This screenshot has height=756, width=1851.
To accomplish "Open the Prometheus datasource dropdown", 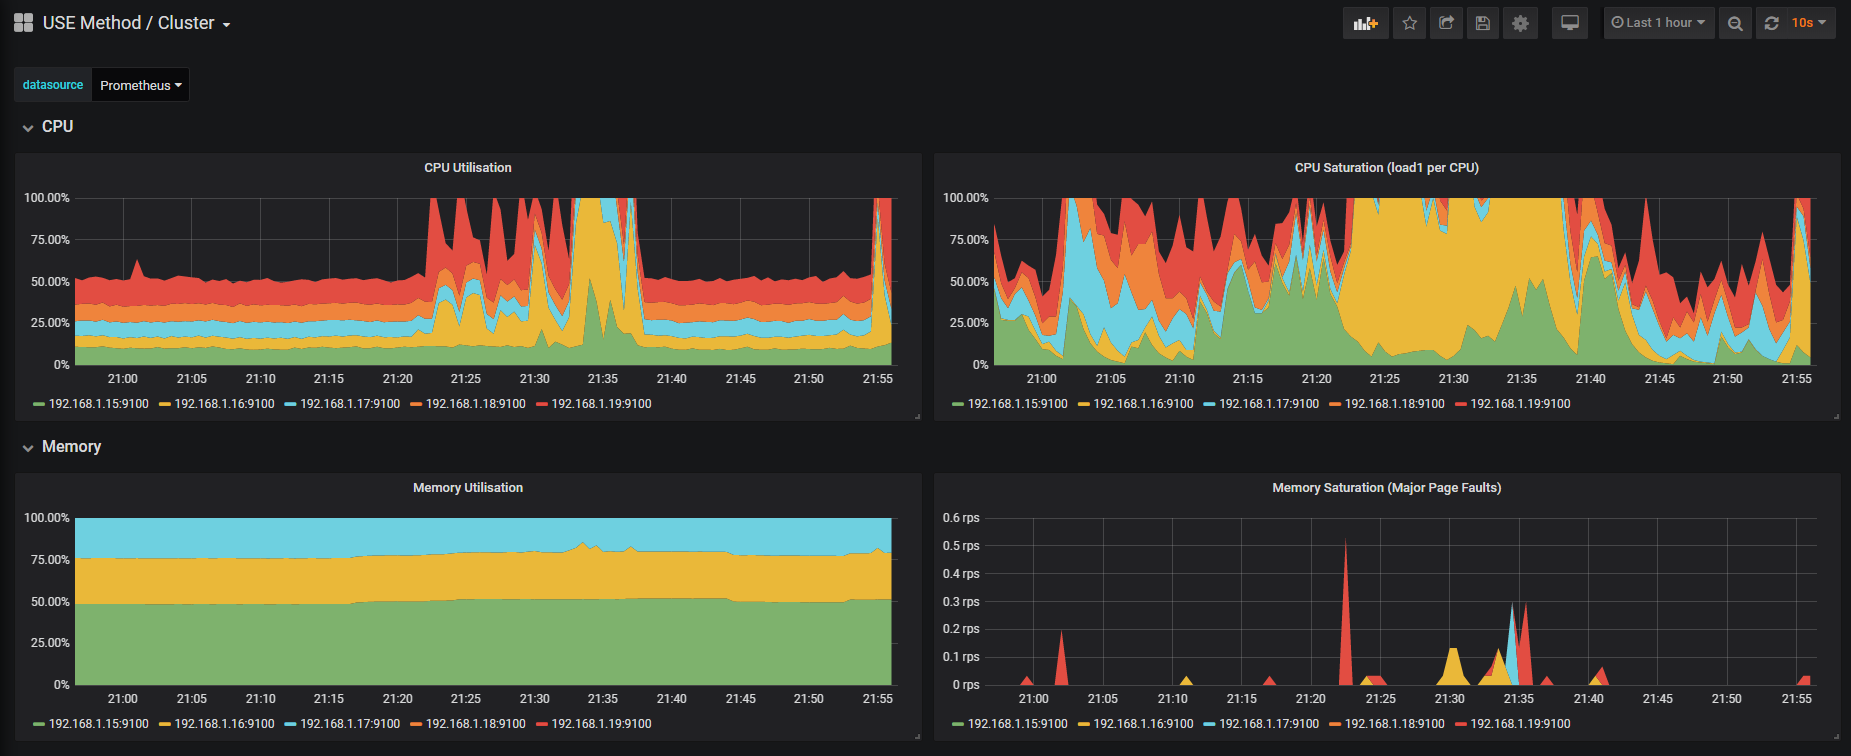I will coord(140,85).
